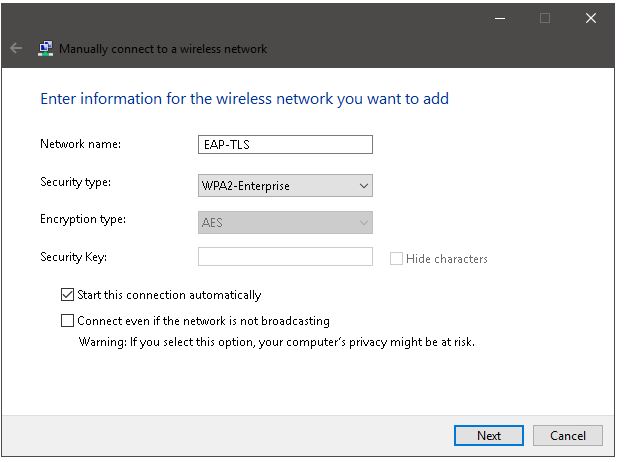Cancel the wireless network setup
Image resolution: width=624 pixels, height=462 pixels.
tap(567, 435)
